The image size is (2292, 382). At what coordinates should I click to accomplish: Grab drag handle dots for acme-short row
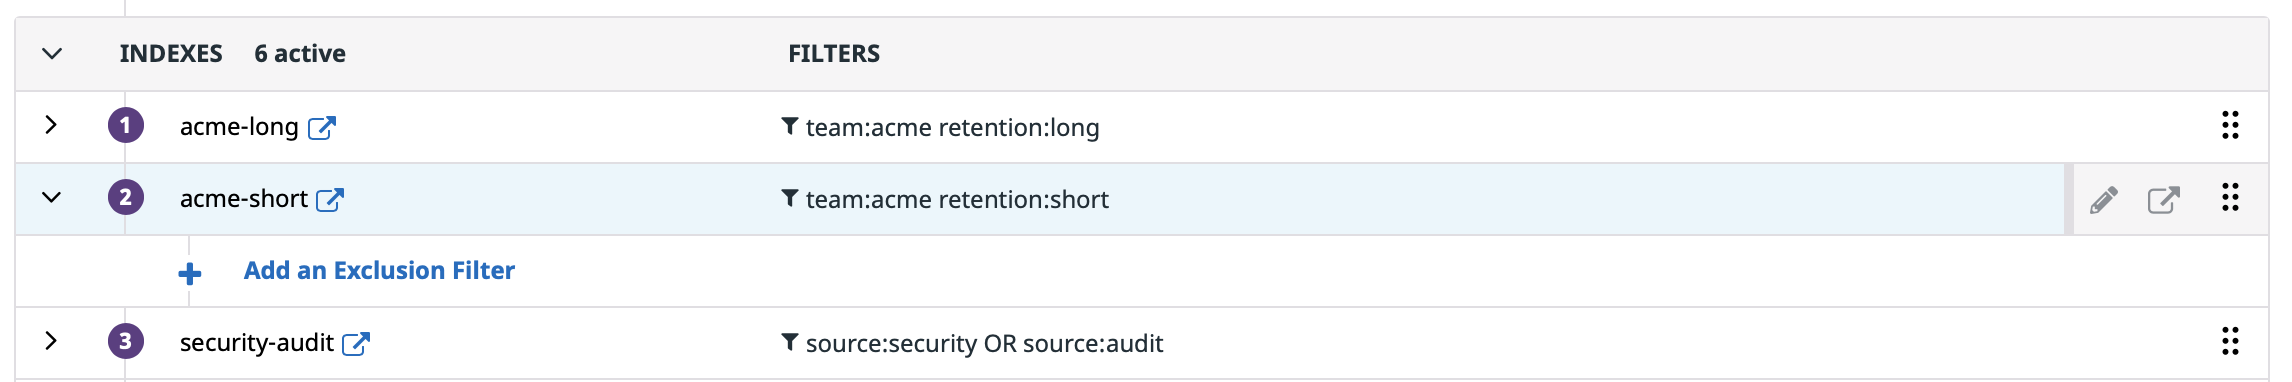point(2230,197)
